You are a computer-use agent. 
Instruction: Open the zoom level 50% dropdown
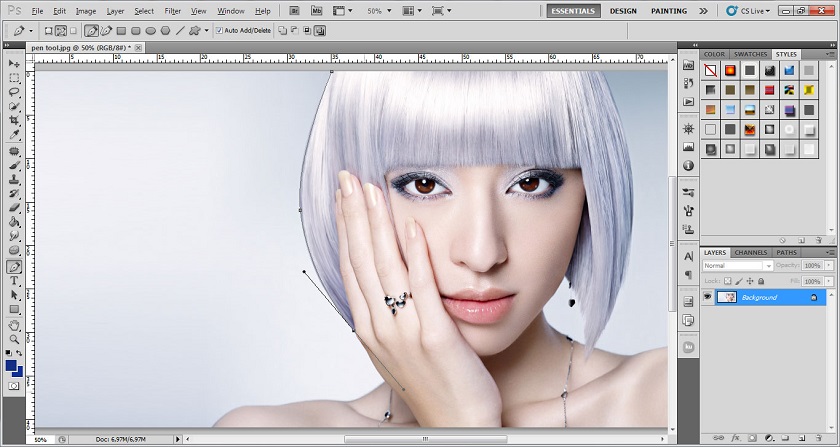pyautogui.click(x=378, y=11)
